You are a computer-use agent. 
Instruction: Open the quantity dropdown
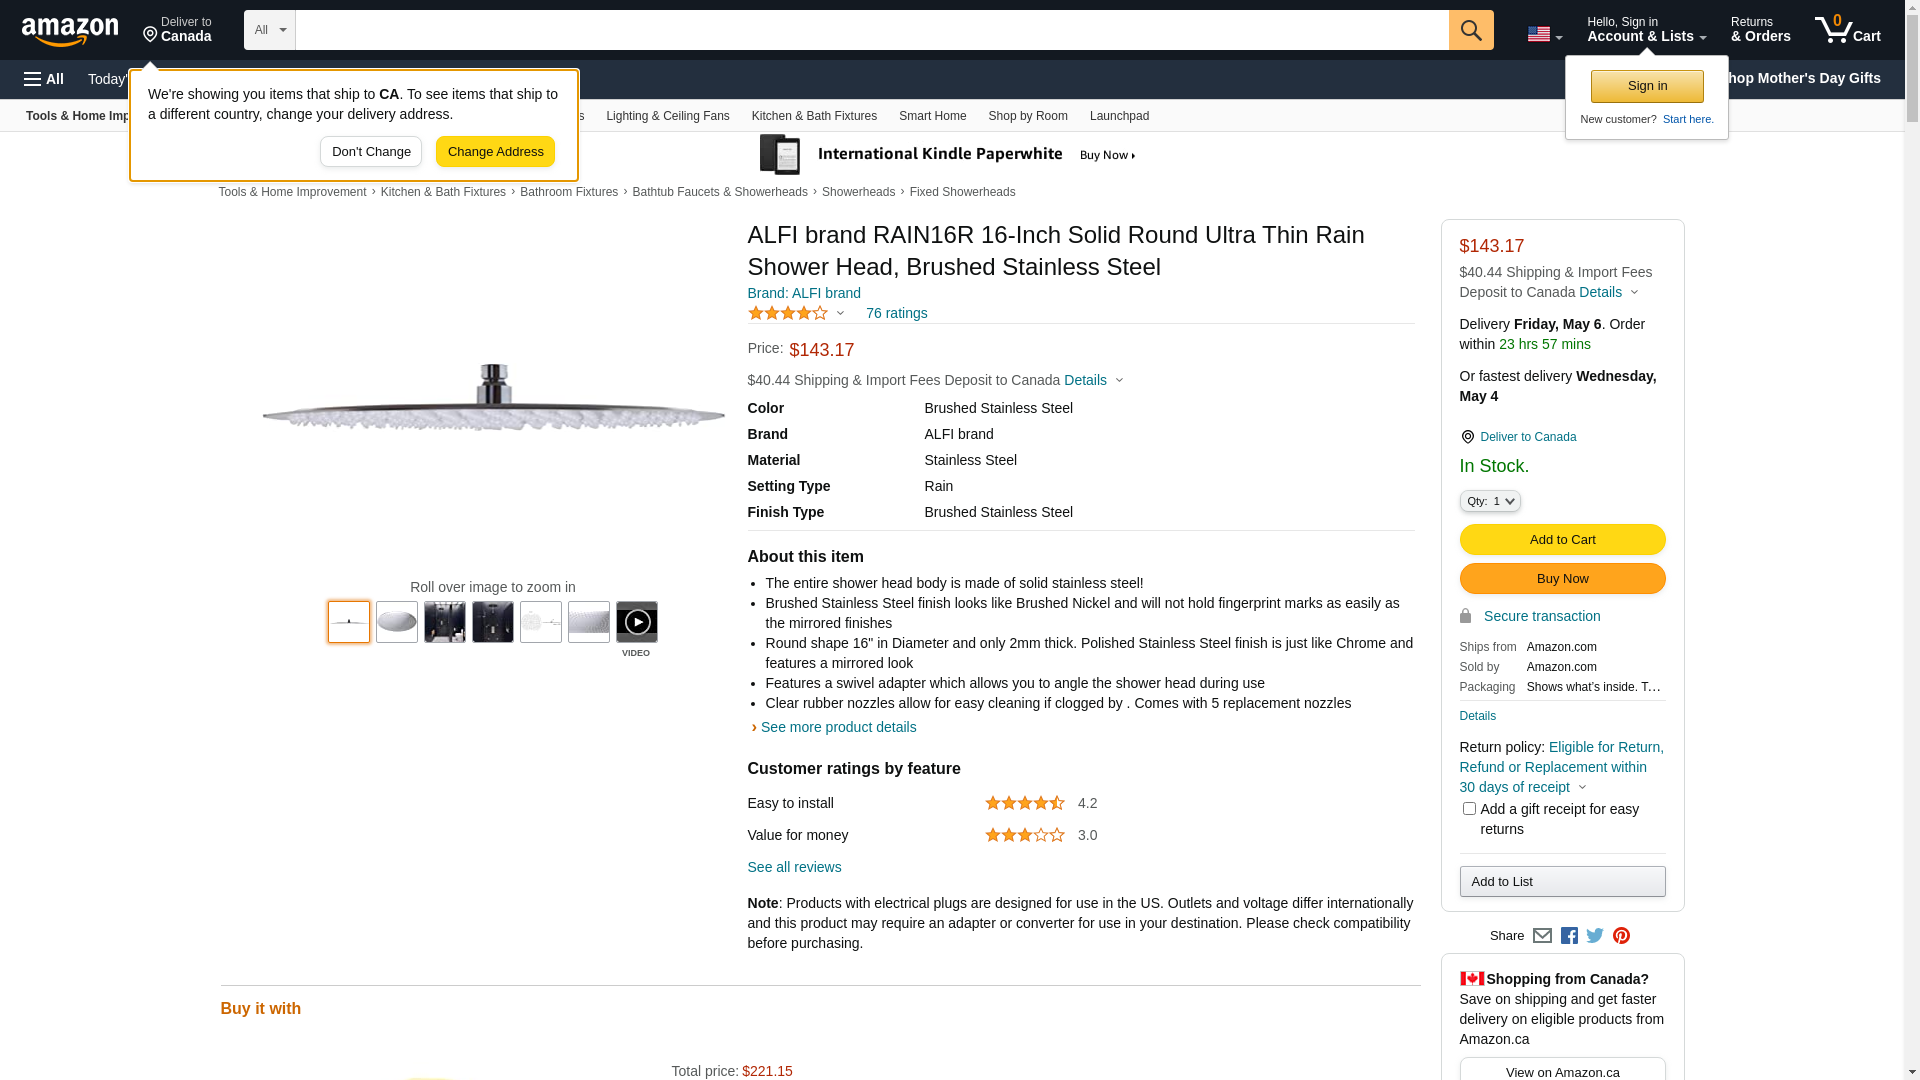[x=1490, y=501]
